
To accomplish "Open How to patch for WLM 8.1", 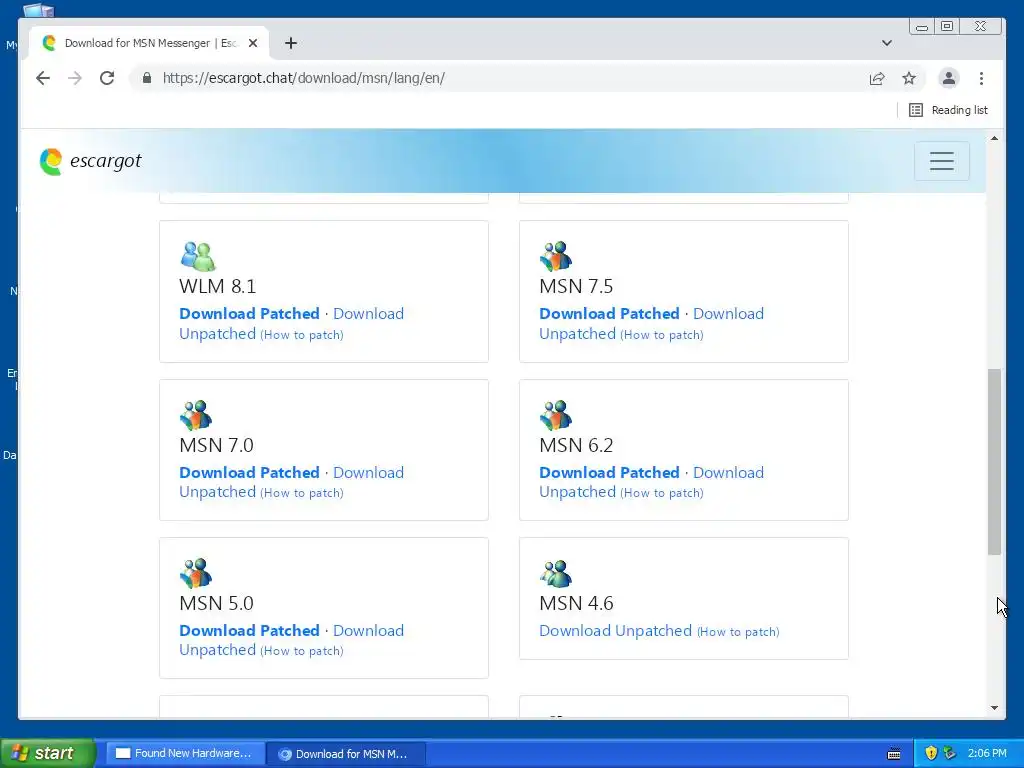I will pos(302,335).
